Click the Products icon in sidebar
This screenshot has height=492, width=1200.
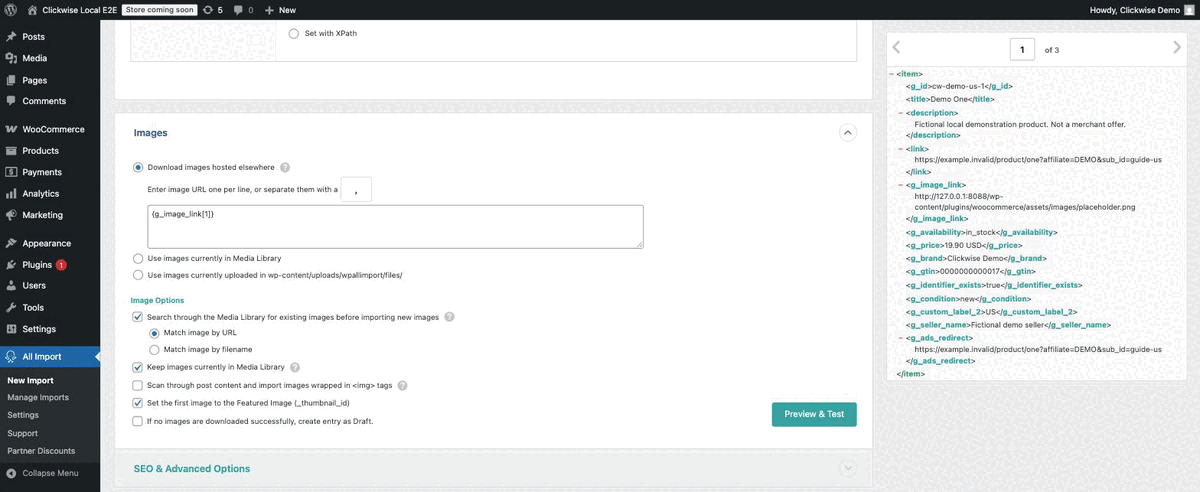click(x=11, y=151)
